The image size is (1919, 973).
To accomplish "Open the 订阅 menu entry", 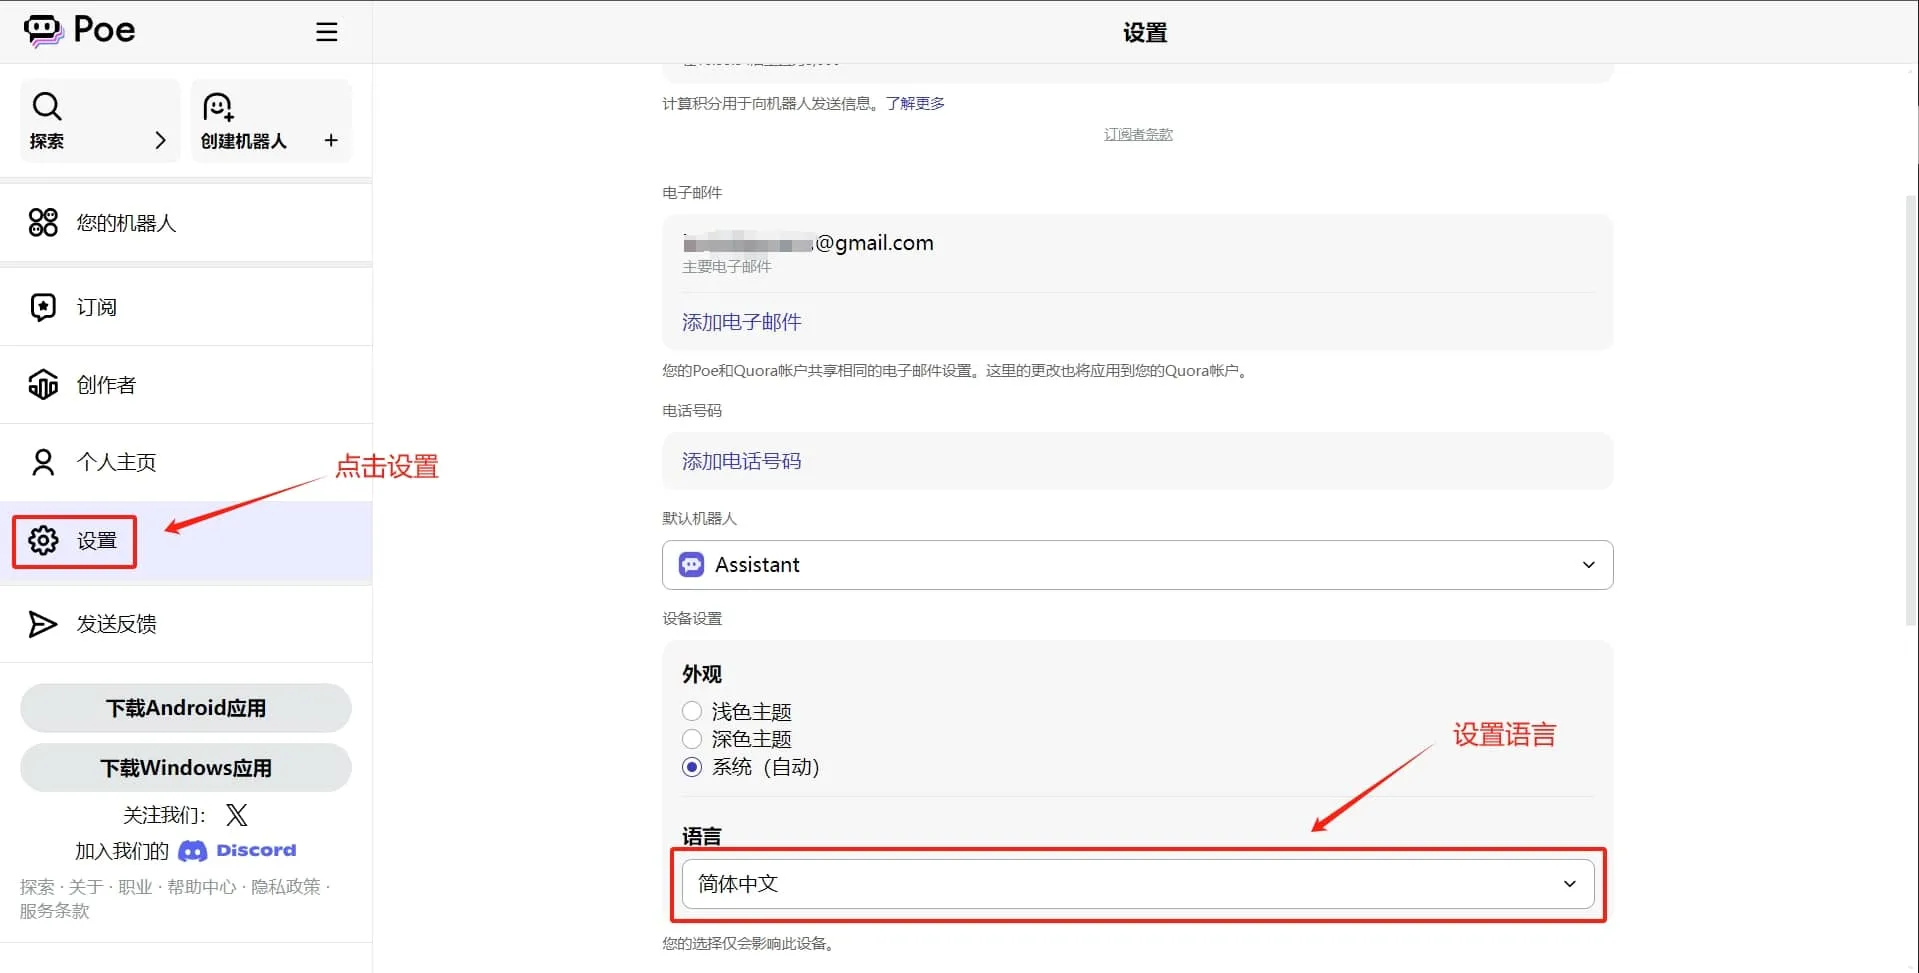I will 186,307.
